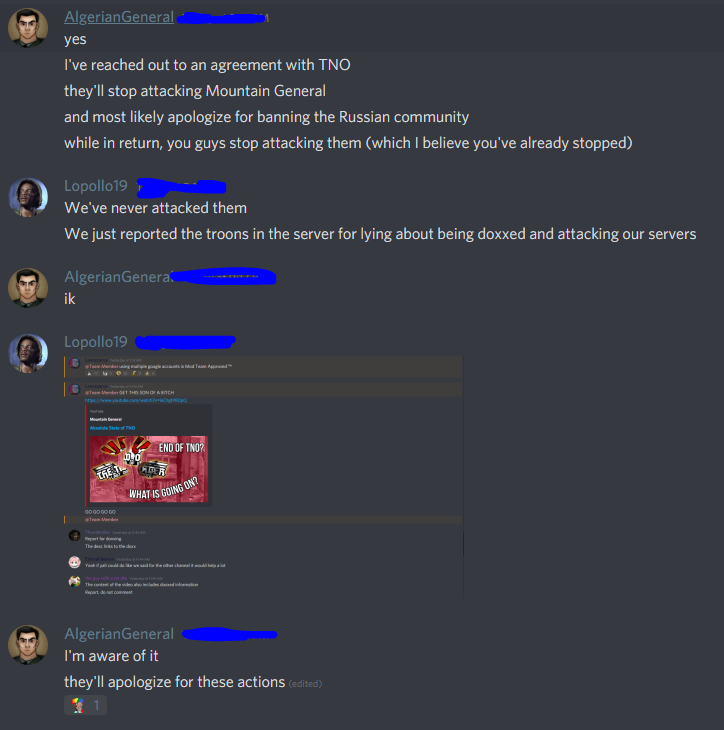The height and width of the screenshot is (730, 724).
Task: Click the "they'll apologize for these actions" message
Action: click(x=174, y=682)
